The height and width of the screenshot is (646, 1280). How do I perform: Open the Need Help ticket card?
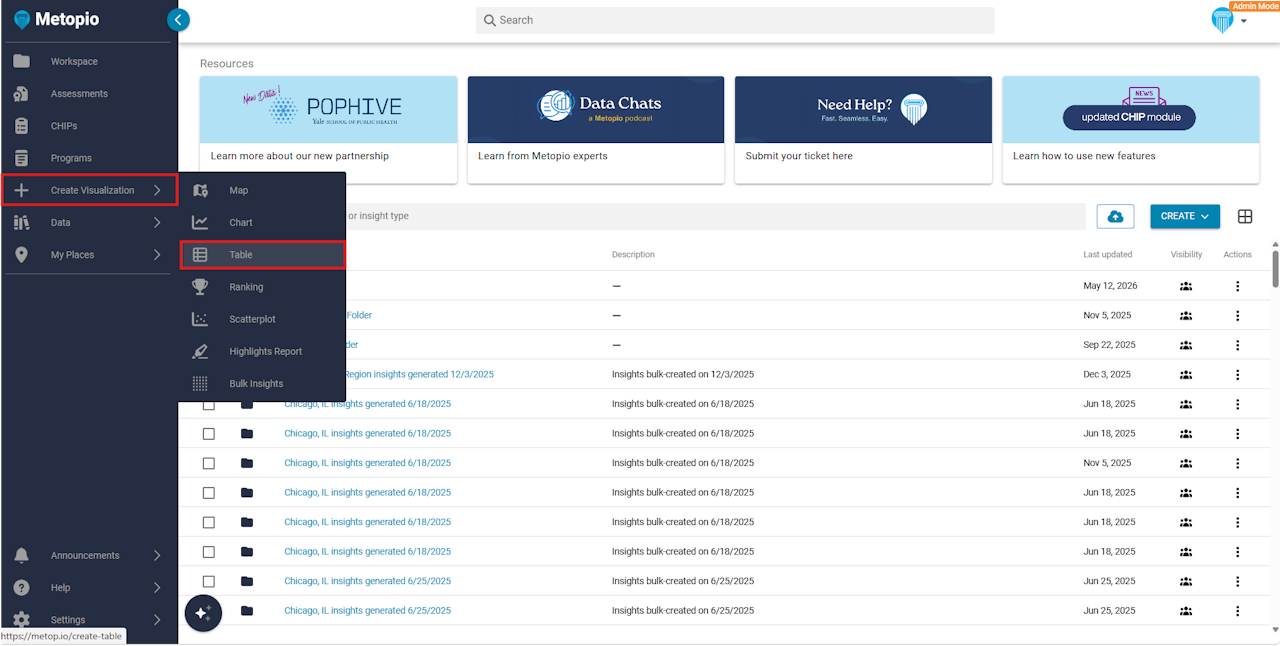[x=863, y=130]
